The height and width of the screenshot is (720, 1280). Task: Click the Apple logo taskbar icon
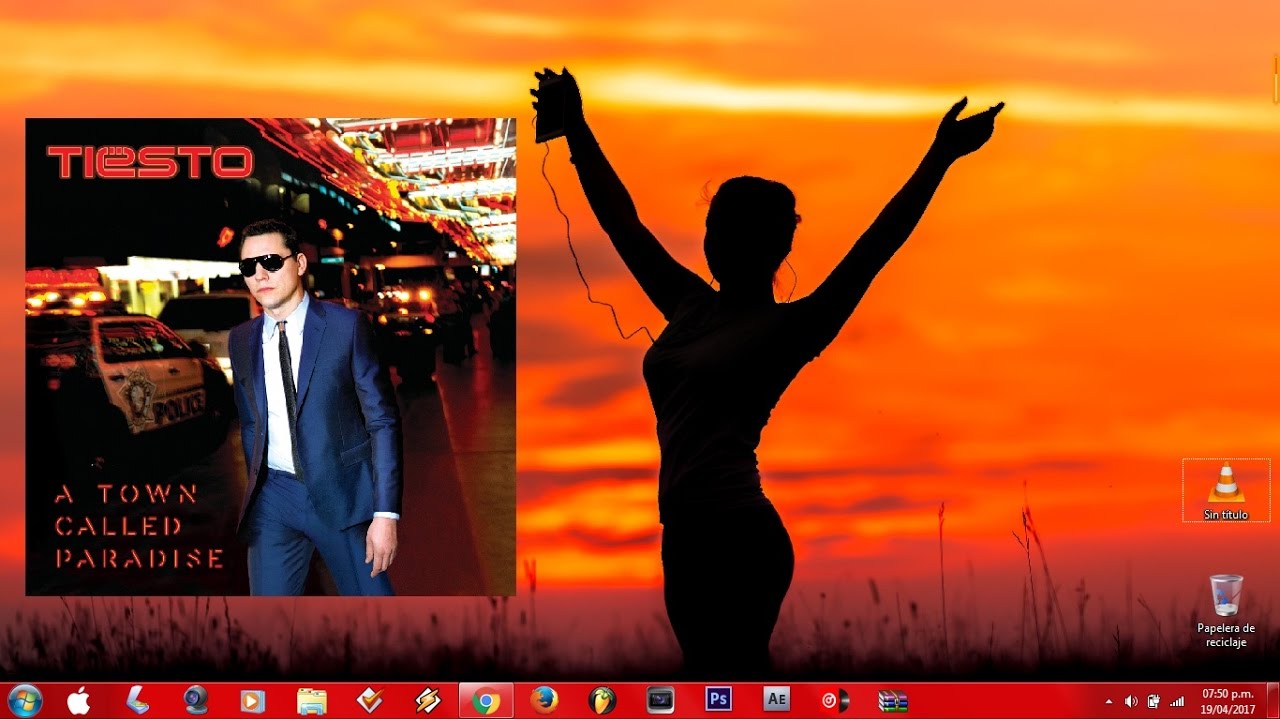click(x=79, y=700)
